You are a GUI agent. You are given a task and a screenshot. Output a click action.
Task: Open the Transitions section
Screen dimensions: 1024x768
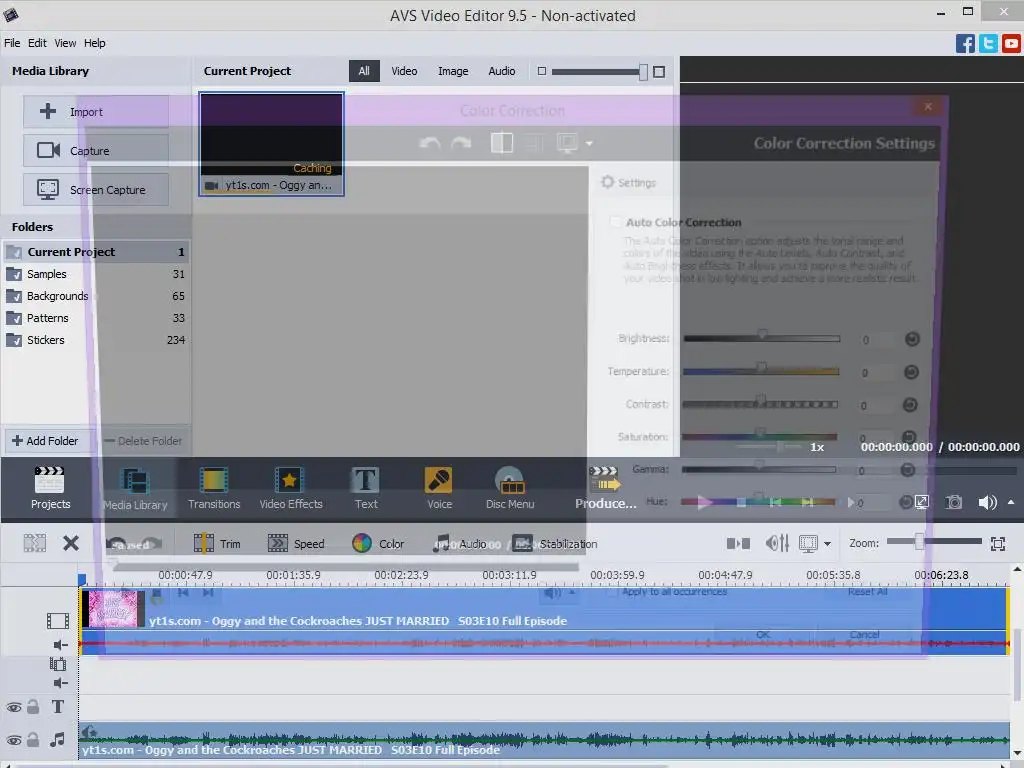pyautogui.click(x=214, y=487)
